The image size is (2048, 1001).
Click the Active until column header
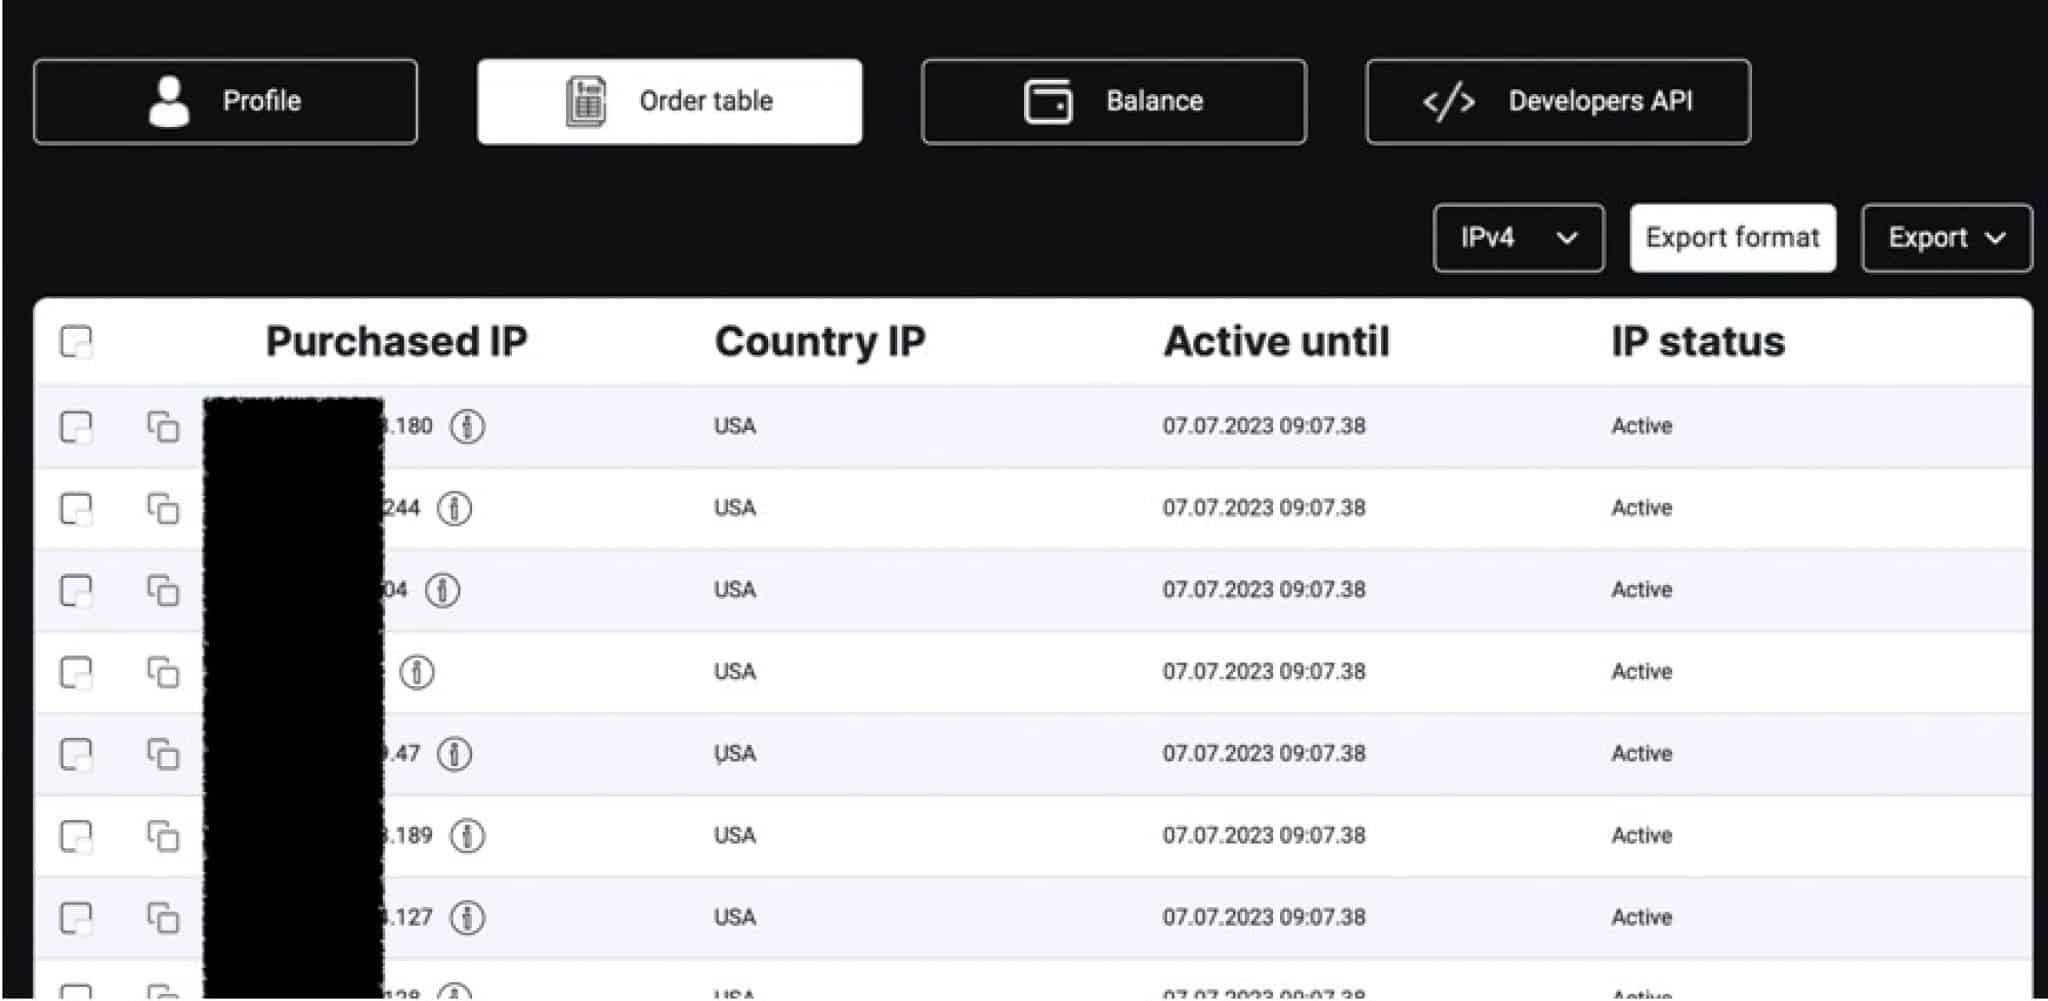(1275, 342)
